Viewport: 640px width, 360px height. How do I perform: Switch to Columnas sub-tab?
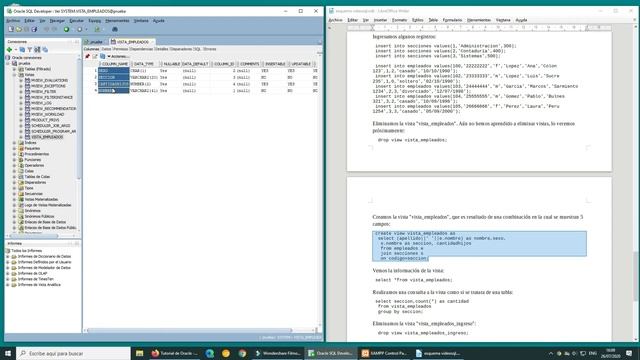91,49
